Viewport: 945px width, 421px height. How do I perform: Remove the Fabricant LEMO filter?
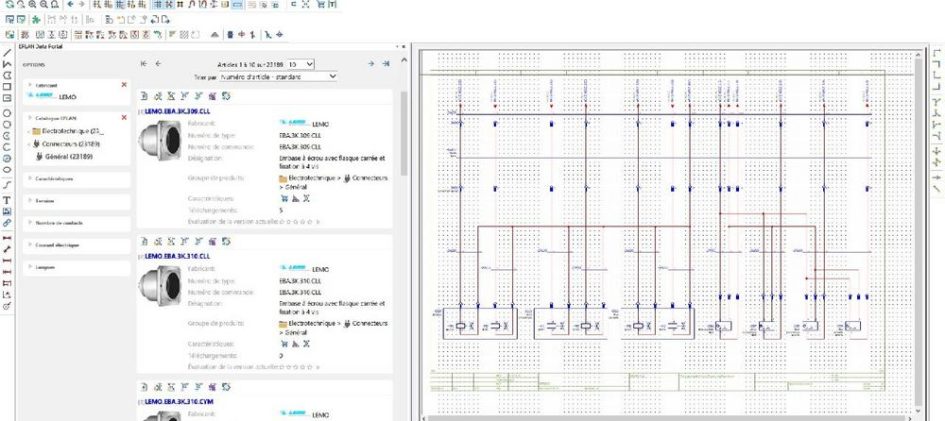(x=124, y=85)
